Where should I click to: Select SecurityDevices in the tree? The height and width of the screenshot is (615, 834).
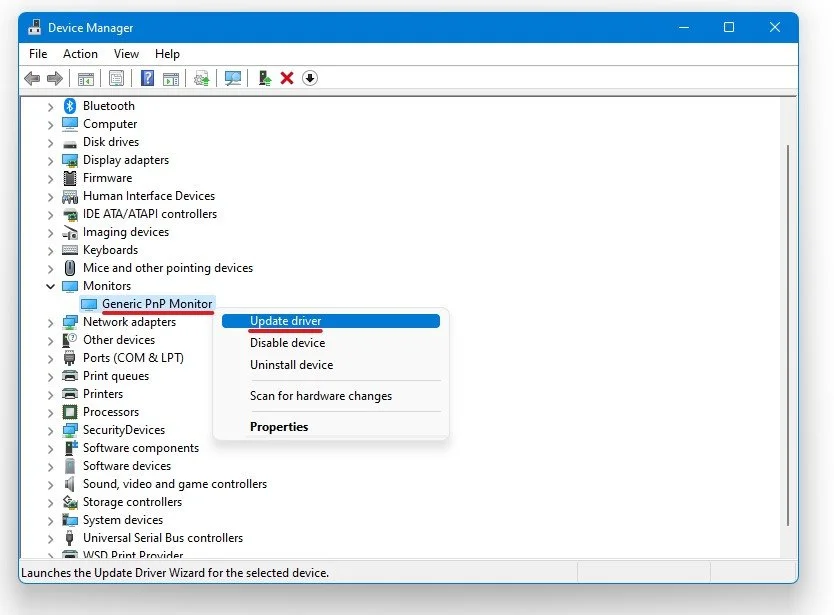tap(124, 430)
